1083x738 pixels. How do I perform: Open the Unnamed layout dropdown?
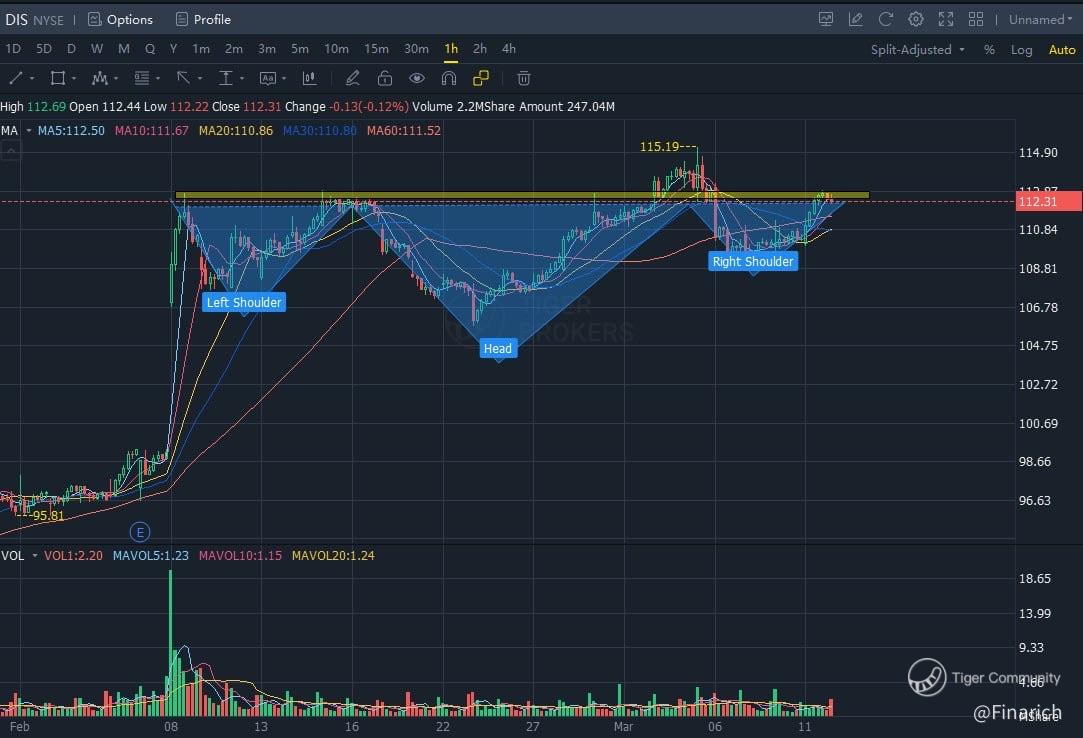pos(1041,19)
